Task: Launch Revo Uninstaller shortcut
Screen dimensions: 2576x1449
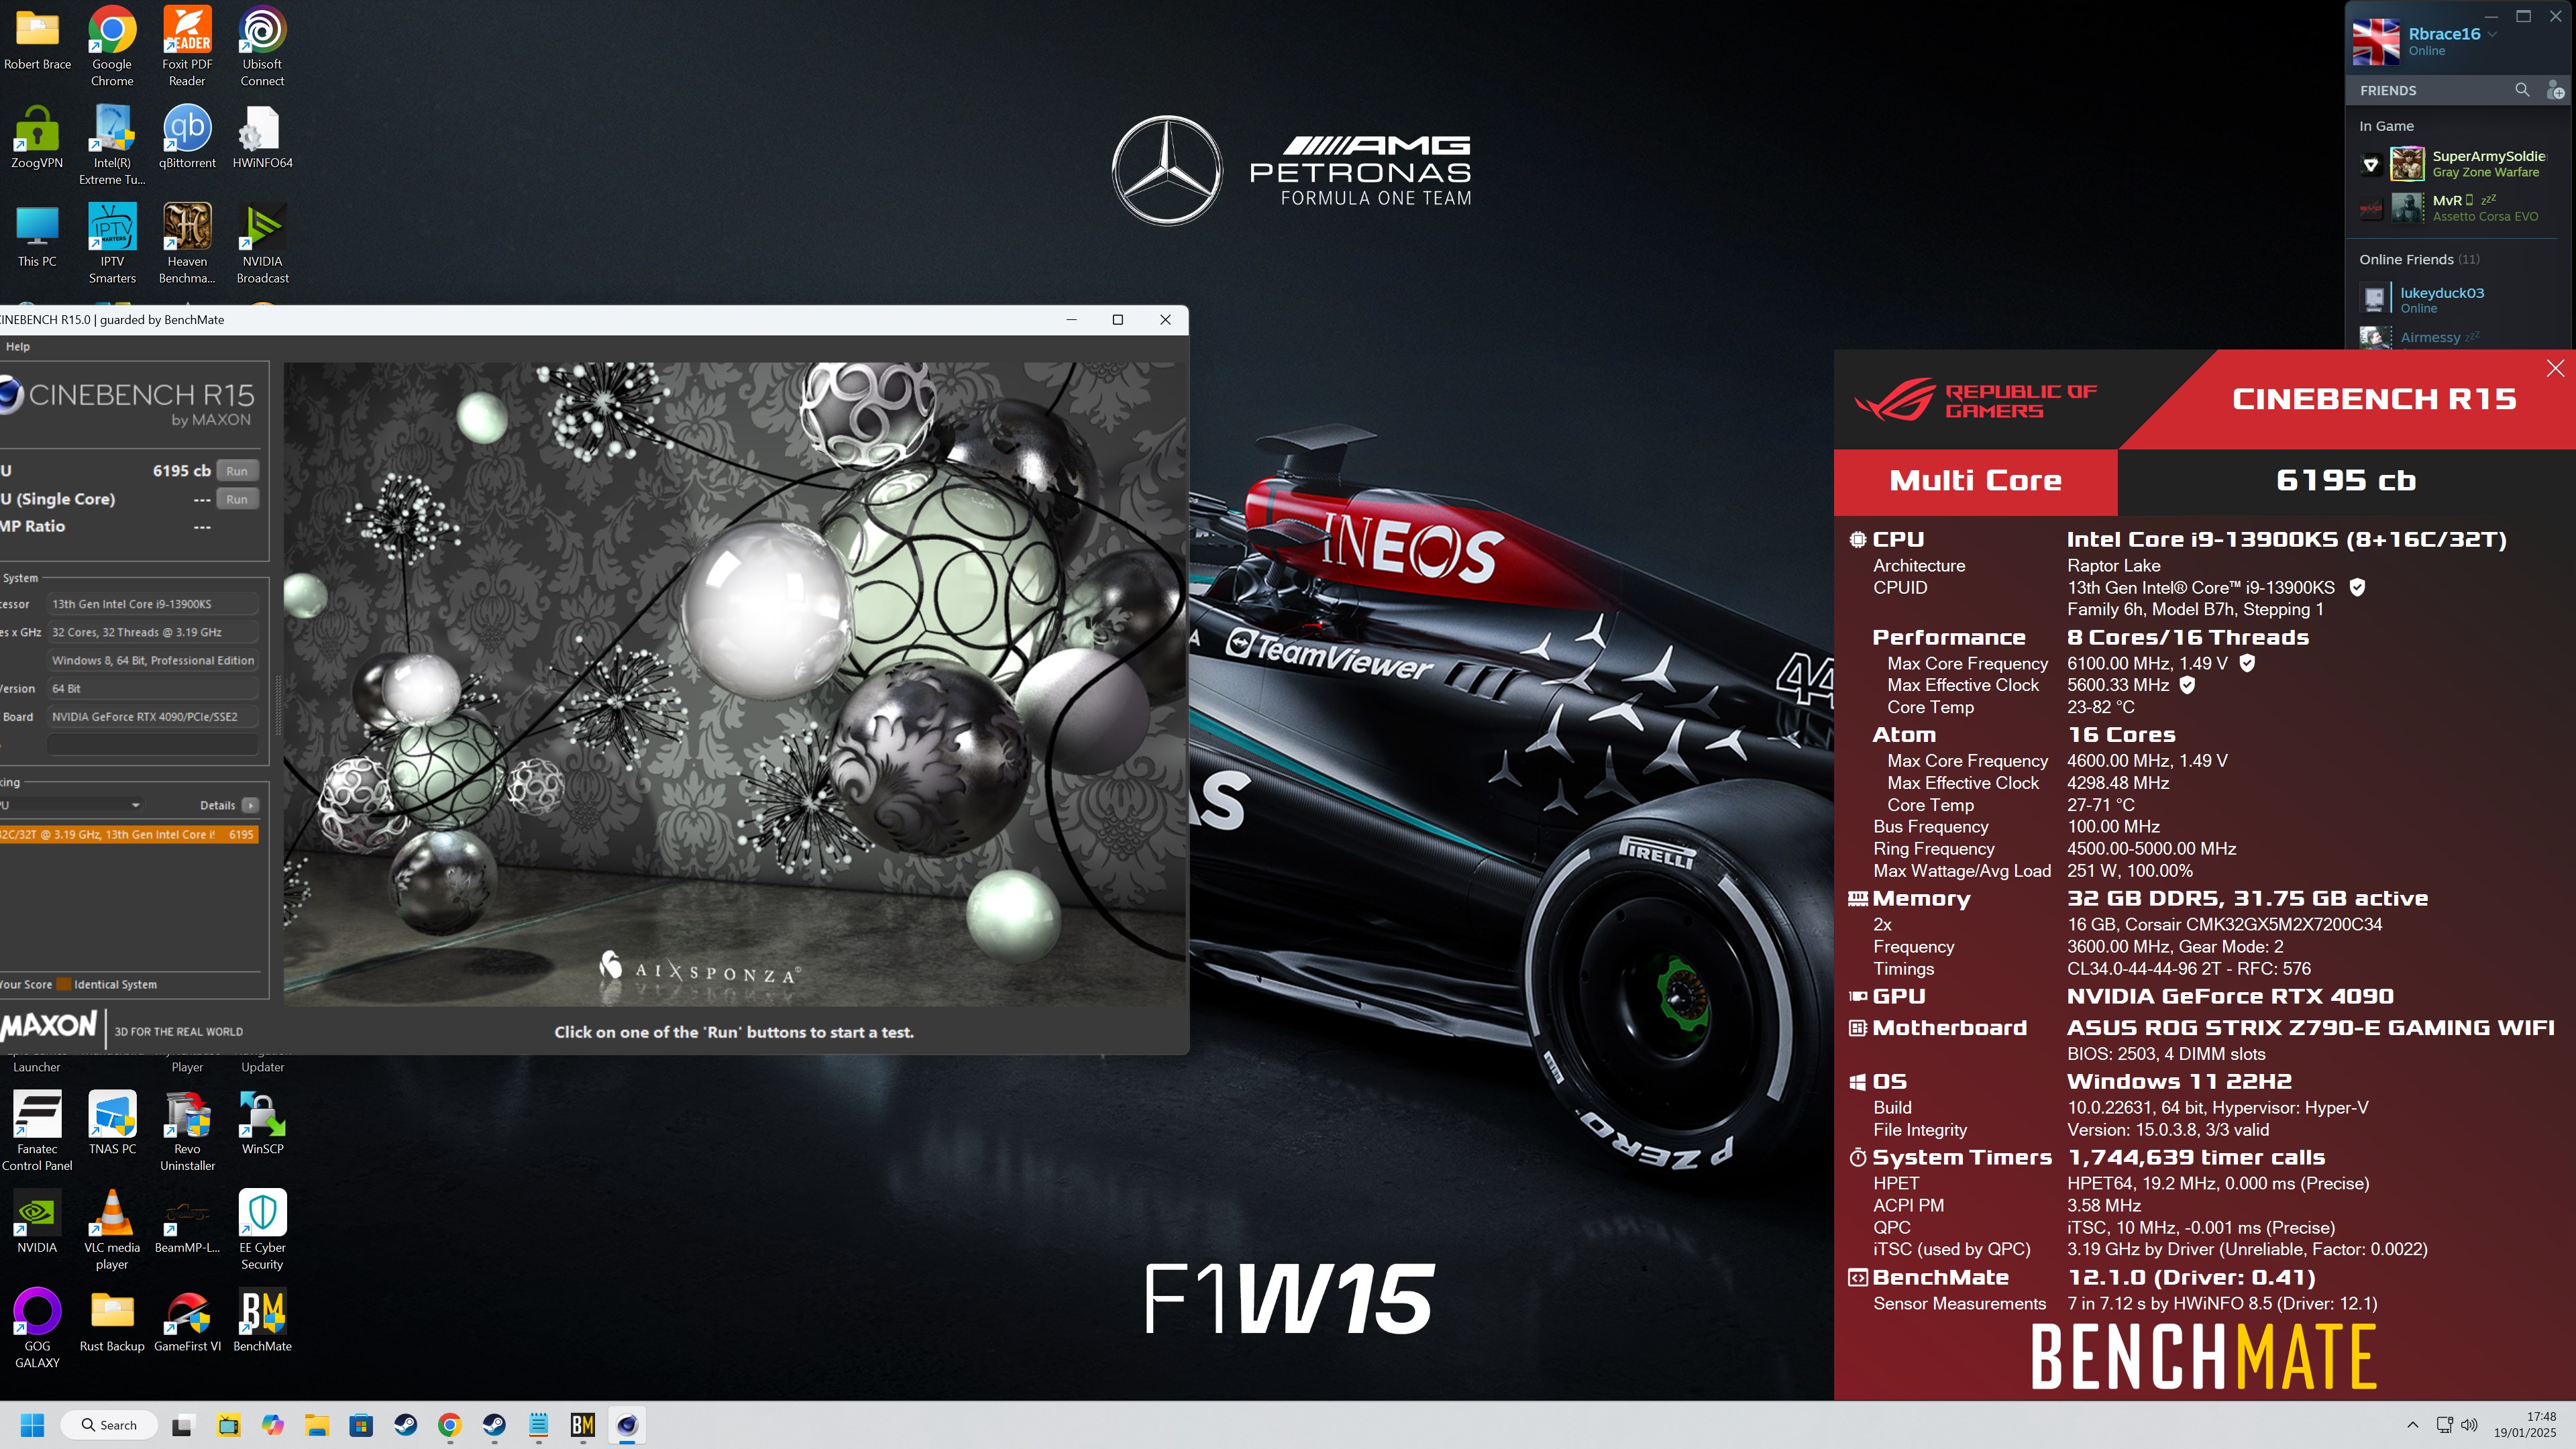Action: (x=187, y=1130)
